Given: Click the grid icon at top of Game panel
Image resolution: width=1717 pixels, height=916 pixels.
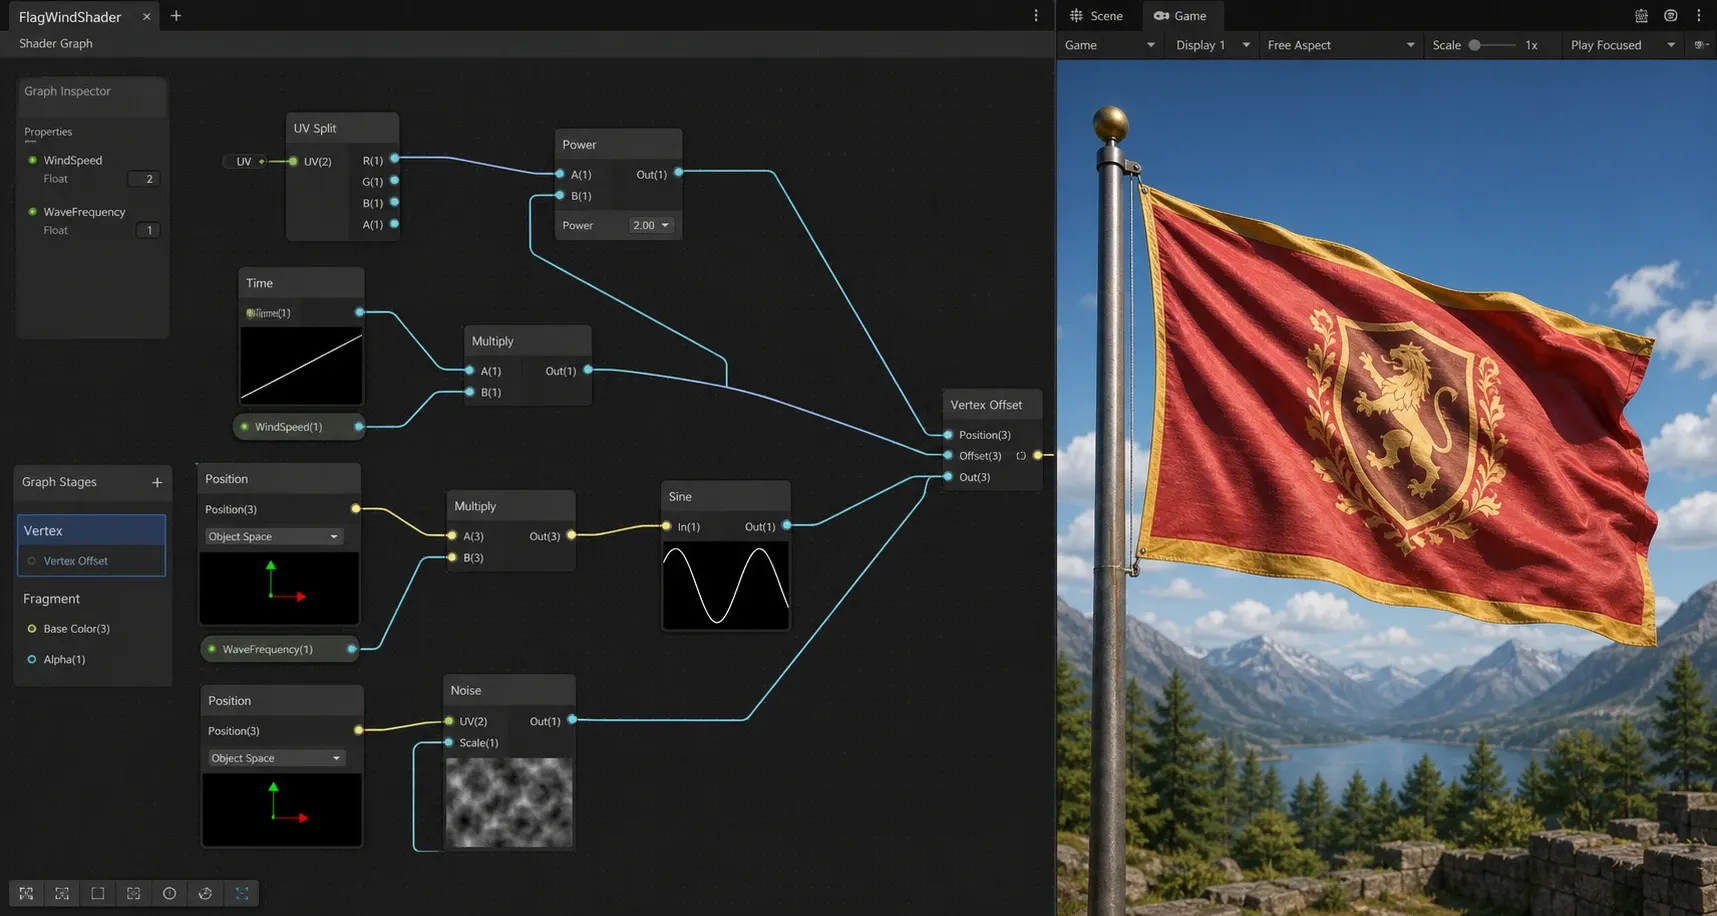Looking at the screenshot, I should click(1641, 16).
